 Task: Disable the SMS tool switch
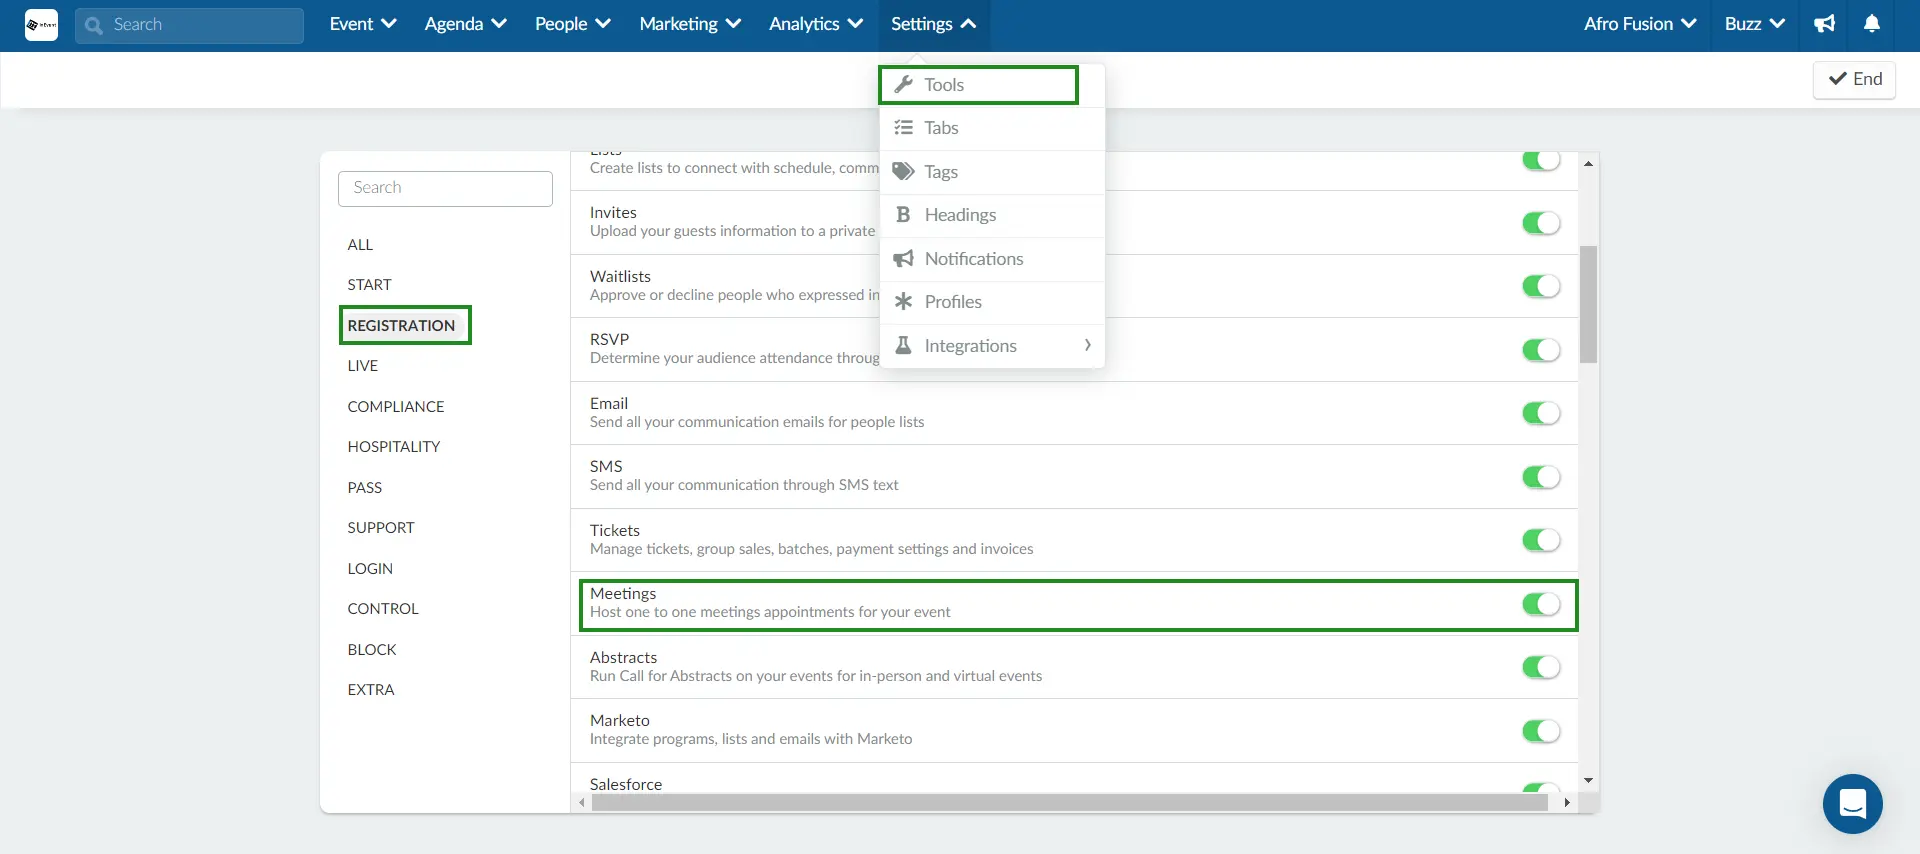[x=1541, y=477]
